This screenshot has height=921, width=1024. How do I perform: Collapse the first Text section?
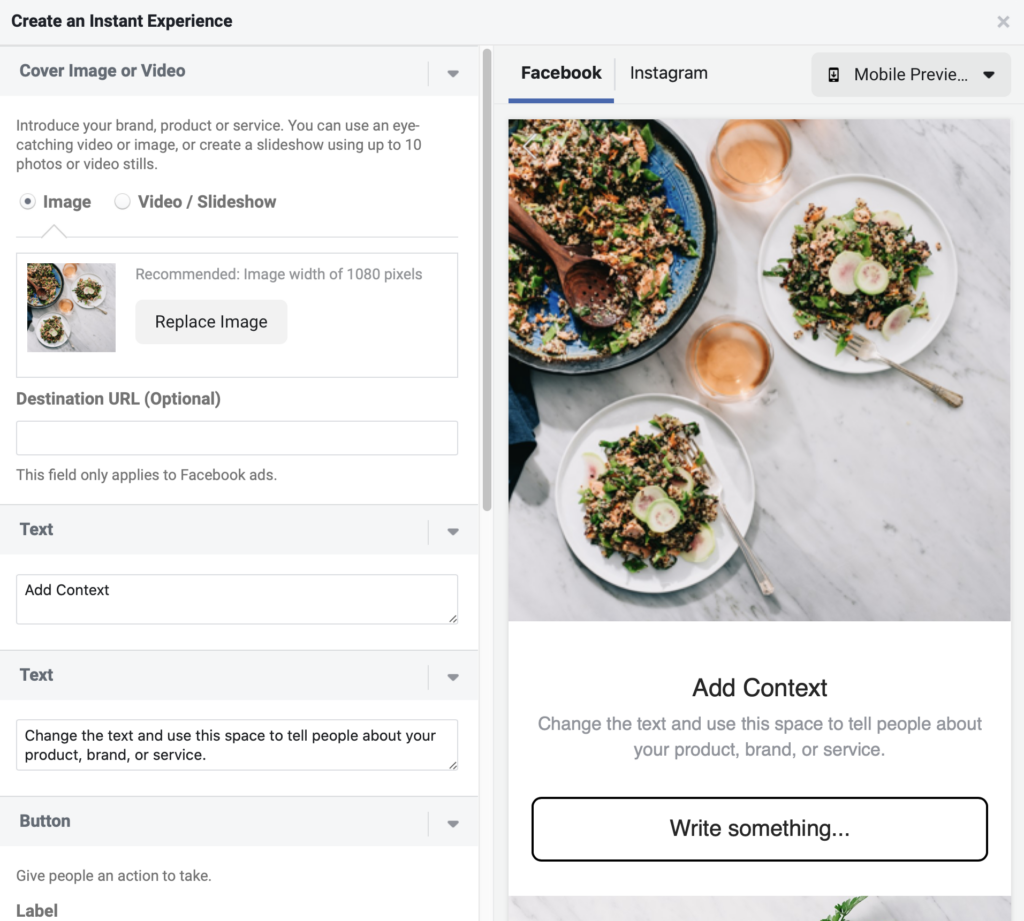pyautogui.click(x=452, y=531)
